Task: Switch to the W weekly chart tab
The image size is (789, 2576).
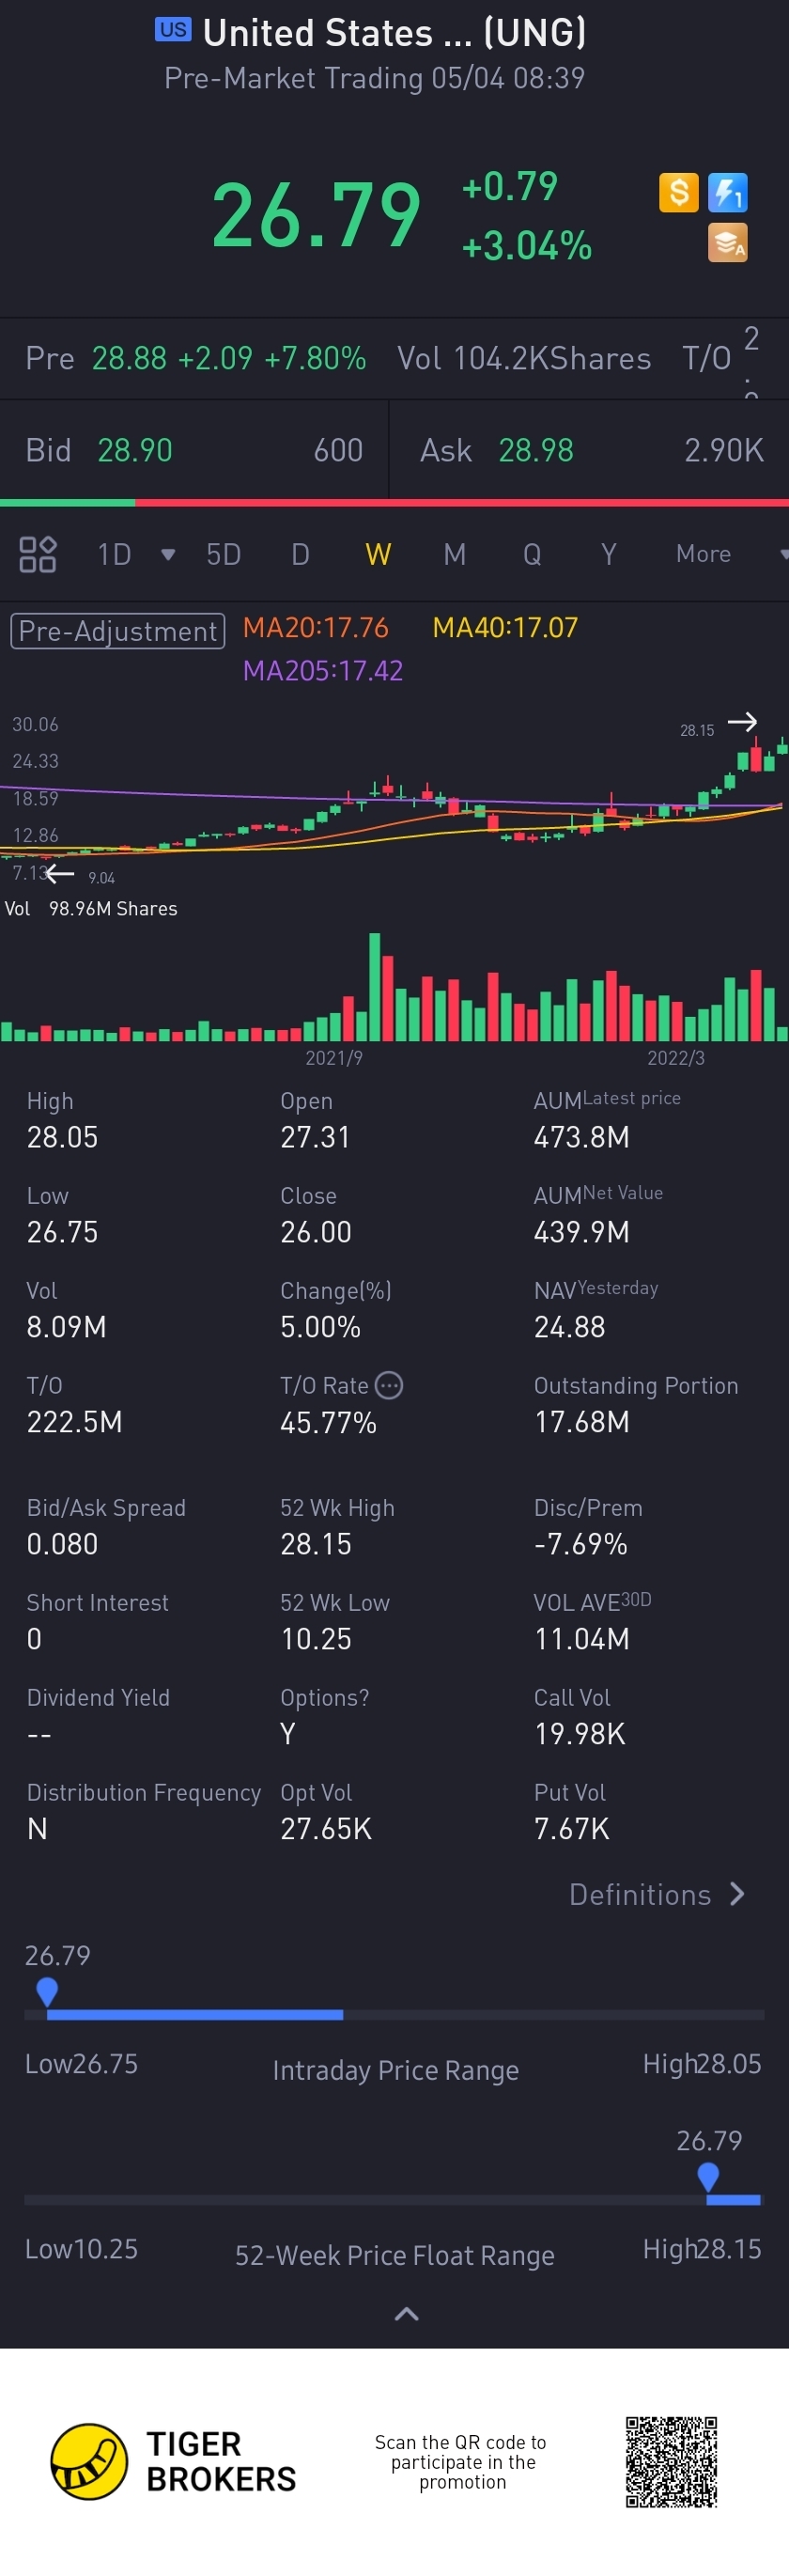Action: pyautogui.click(x=378, y=554)
